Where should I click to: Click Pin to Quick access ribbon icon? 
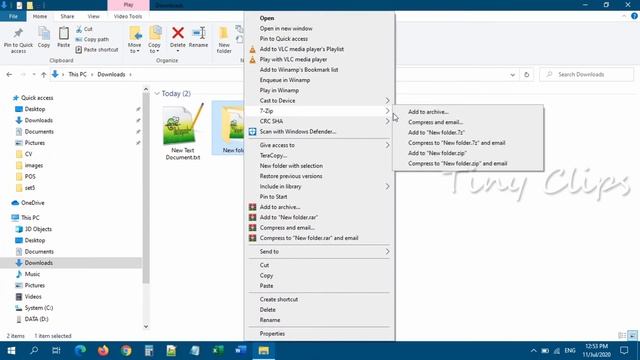(18, 40)
